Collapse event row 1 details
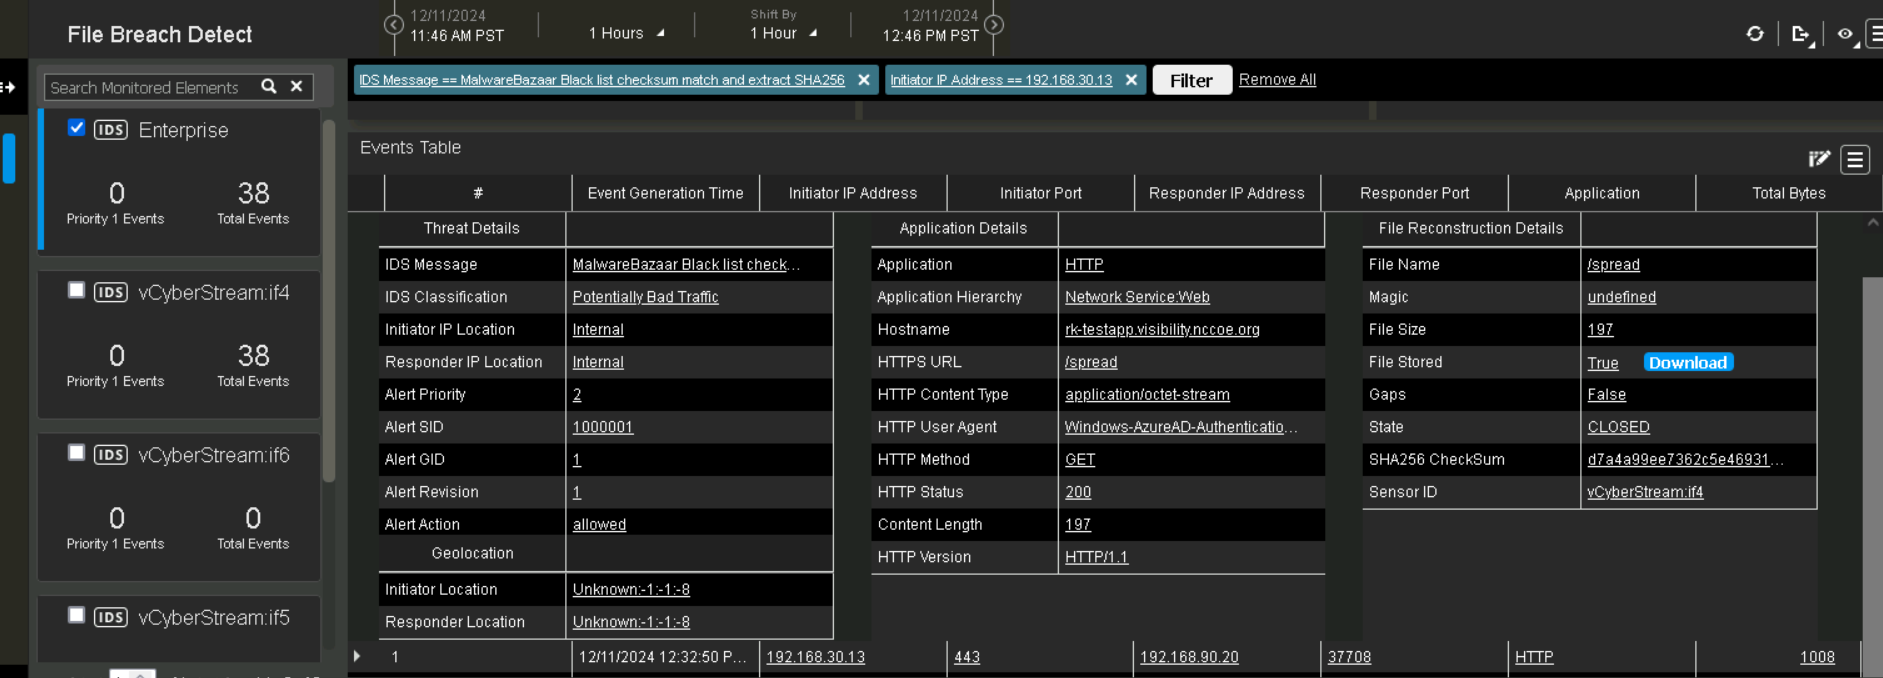Screen dimensions: 1883x678 pos(357,657)
